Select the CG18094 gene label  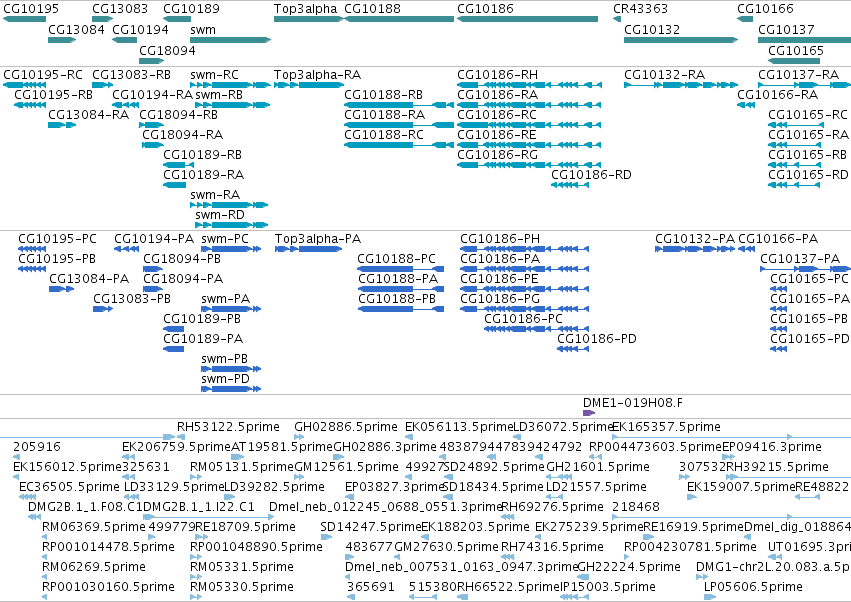pyautogui.click(x=167, y=50)
